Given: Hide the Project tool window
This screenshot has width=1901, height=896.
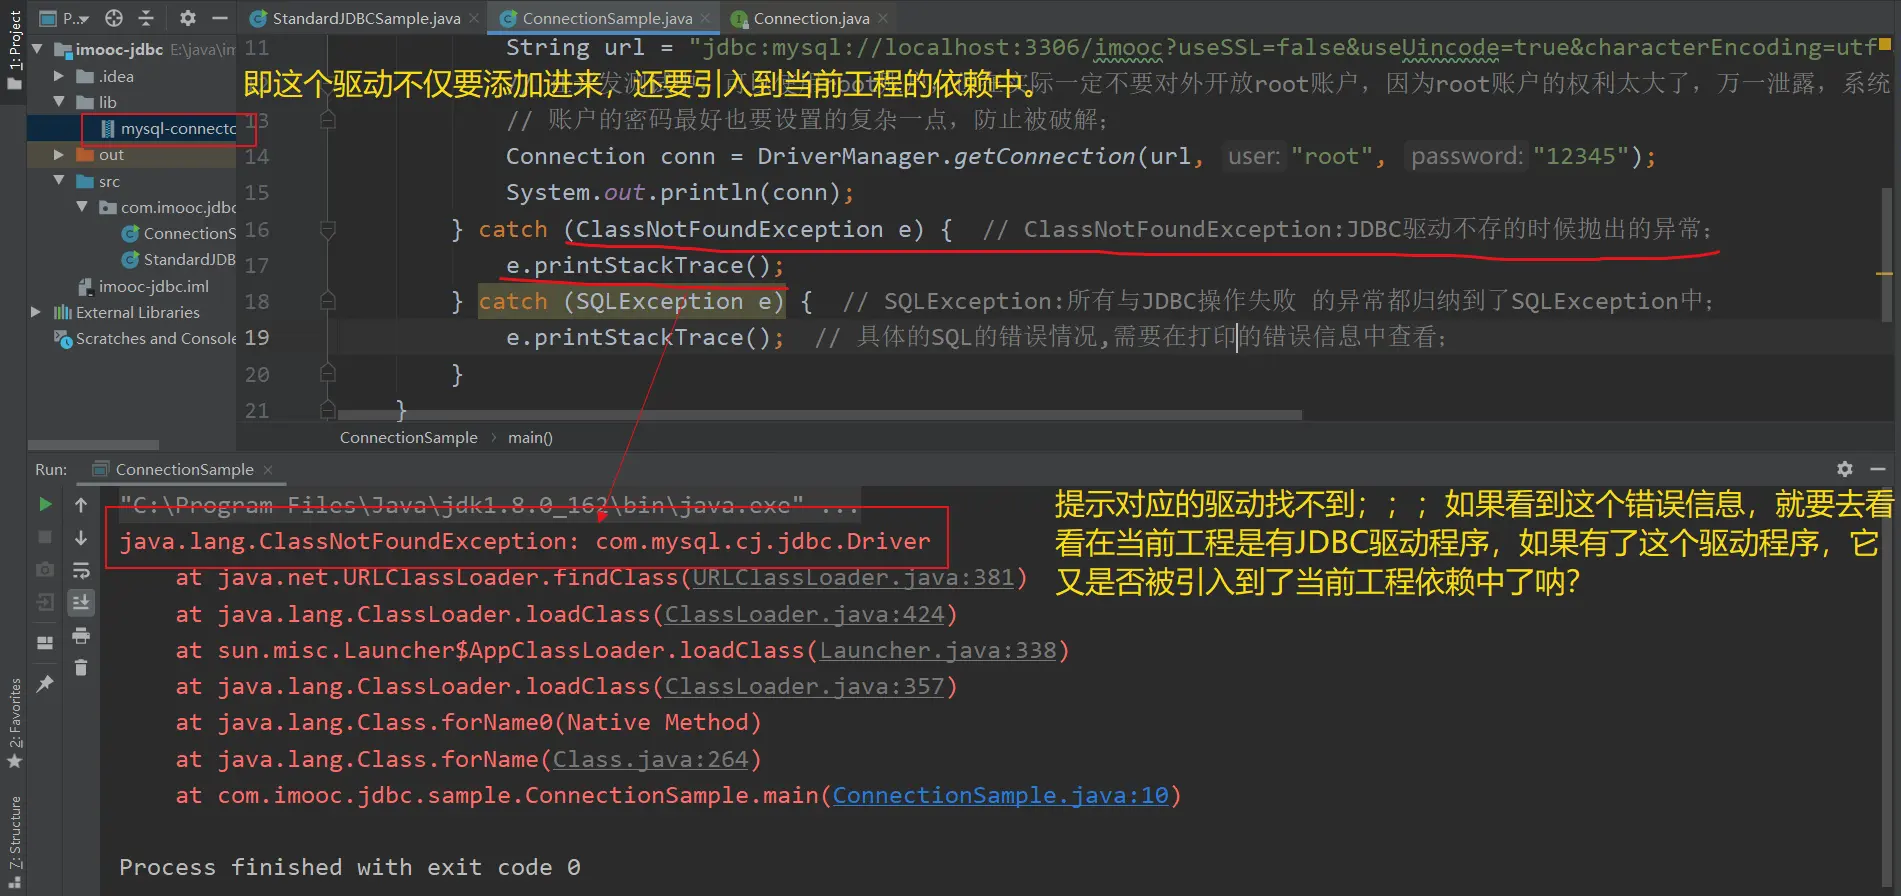Looking at the screenshot, I should 220,18.
